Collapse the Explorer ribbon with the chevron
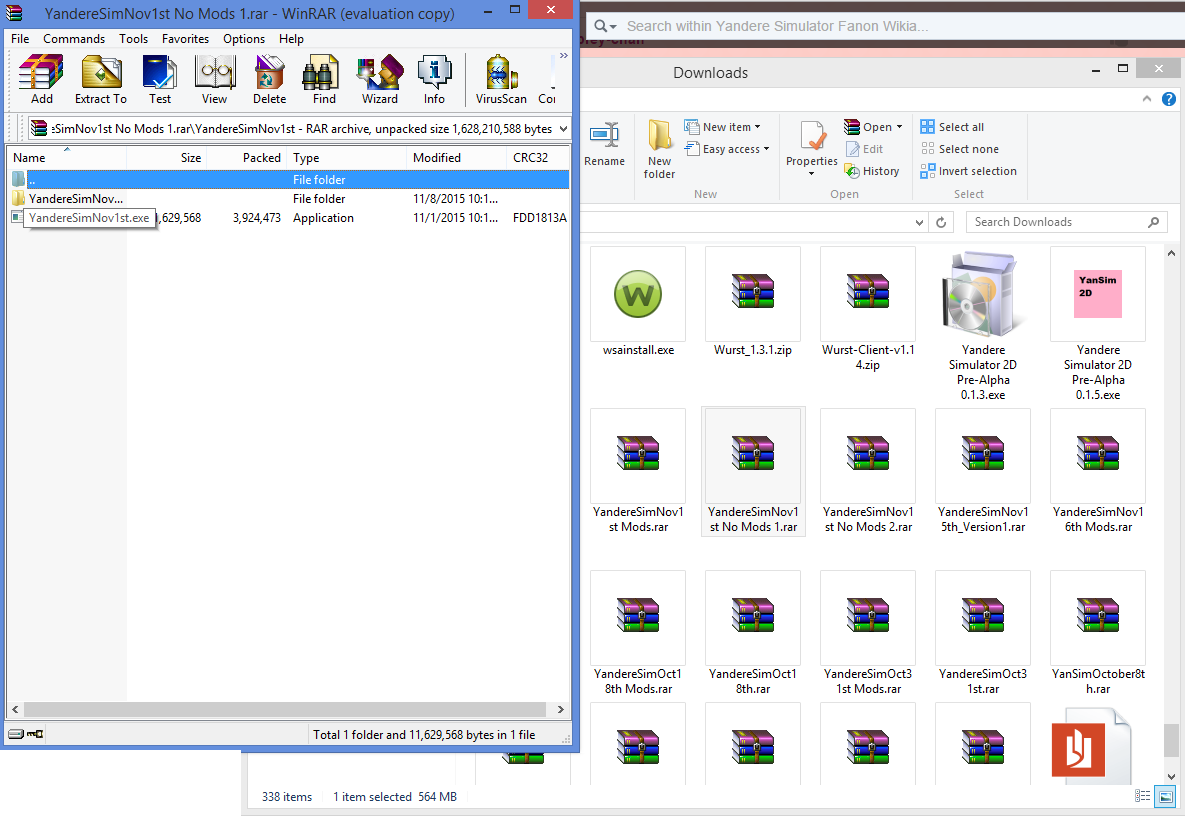The height and width of the screenshot is (816, 1185). point(1147,99)
